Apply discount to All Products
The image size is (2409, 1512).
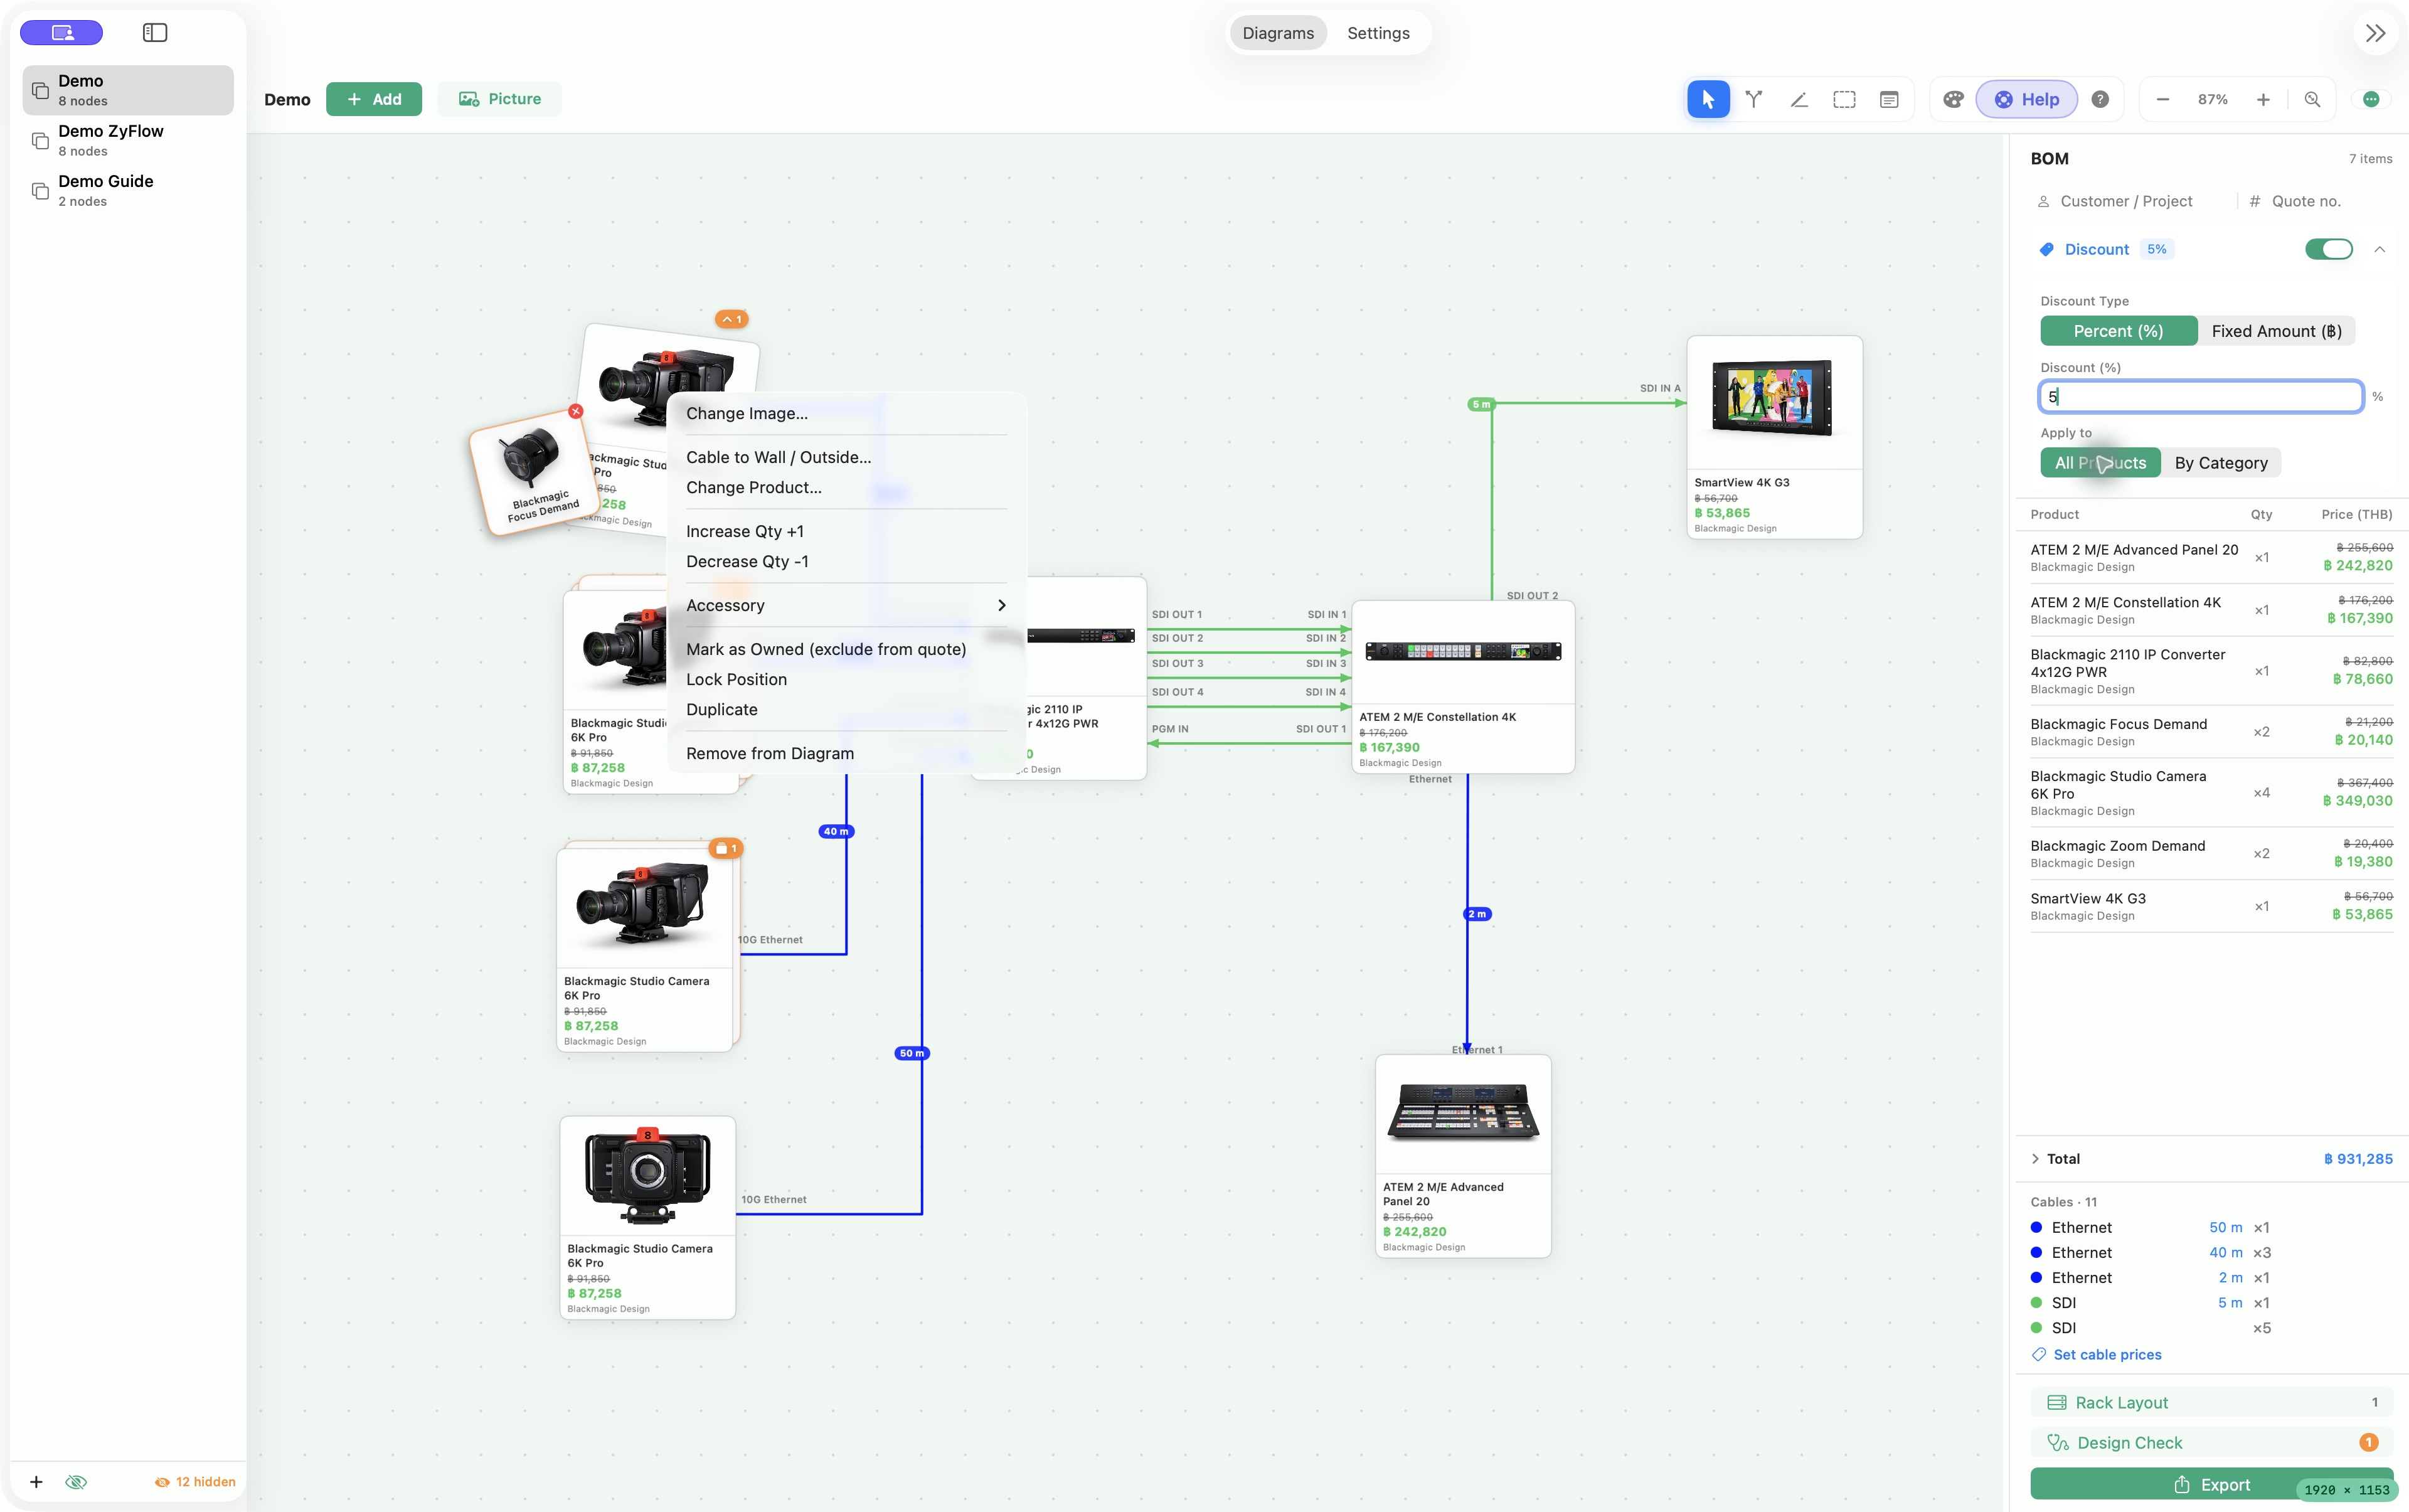click(2100, 463)
